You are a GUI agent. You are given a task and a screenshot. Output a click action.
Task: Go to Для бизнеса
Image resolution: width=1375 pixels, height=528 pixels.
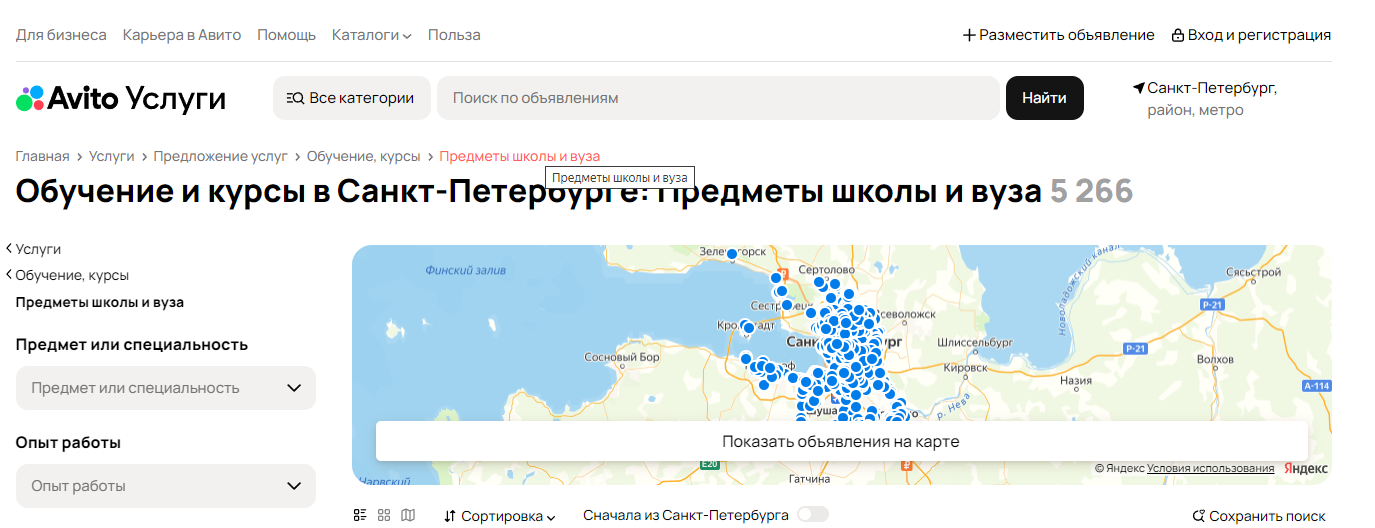61,35
